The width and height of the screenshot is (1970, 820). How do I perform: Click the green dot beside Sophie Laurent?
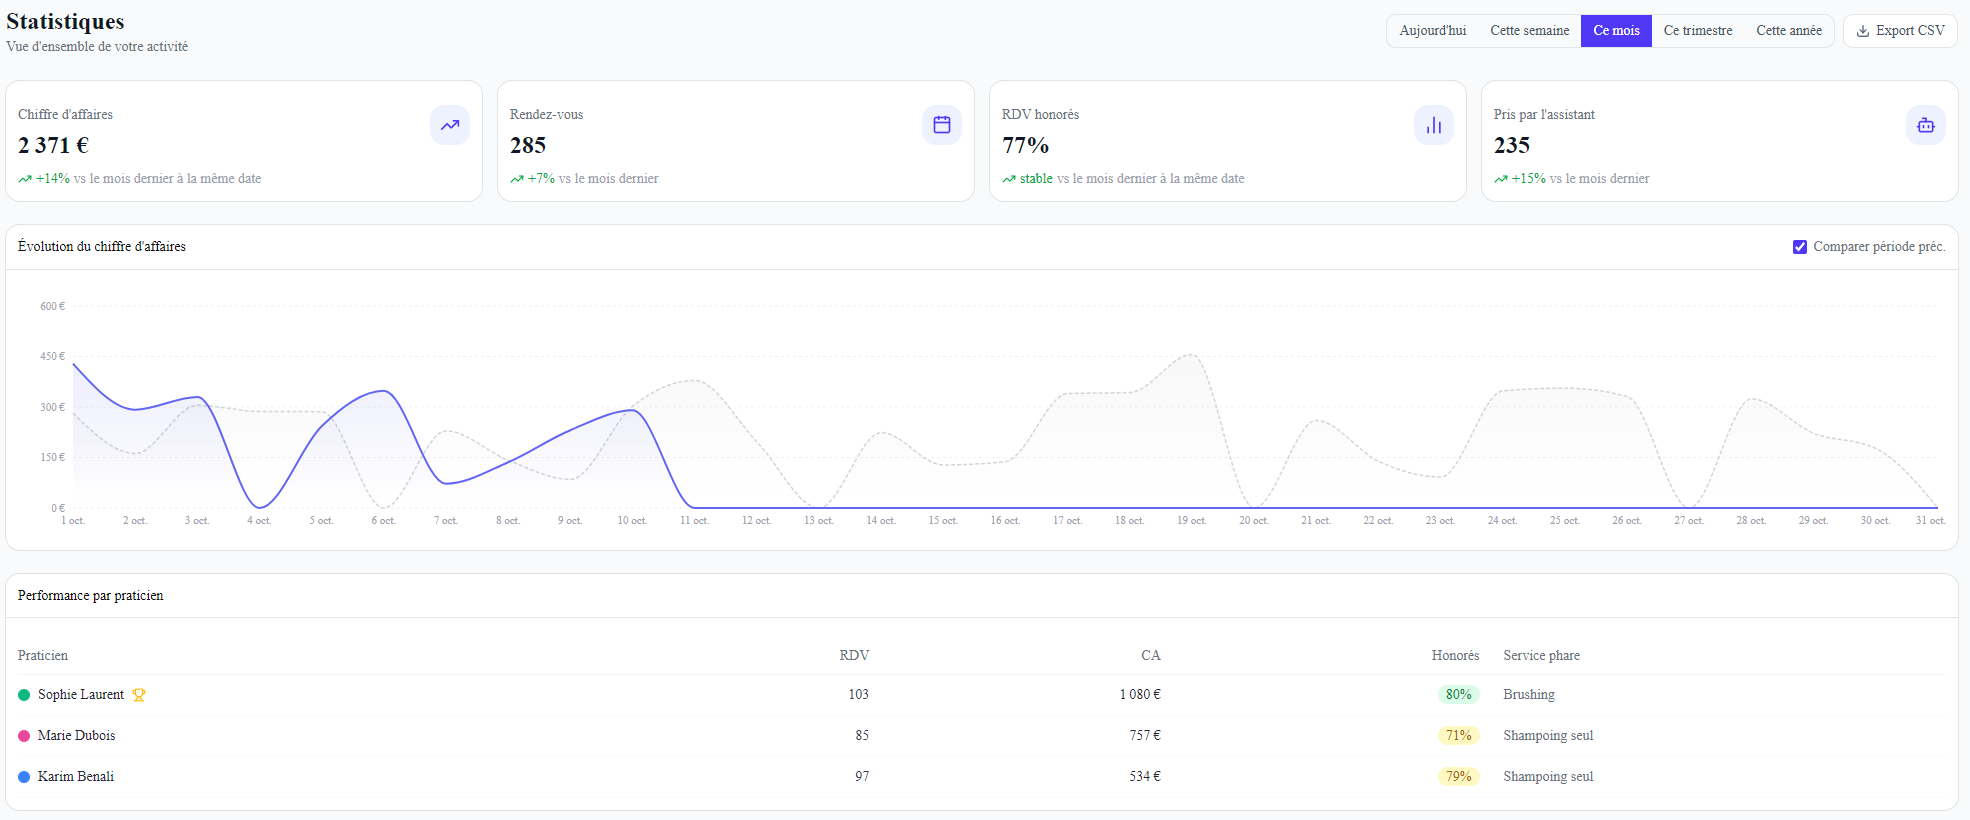pyautogui.click(x=24, y=695)
